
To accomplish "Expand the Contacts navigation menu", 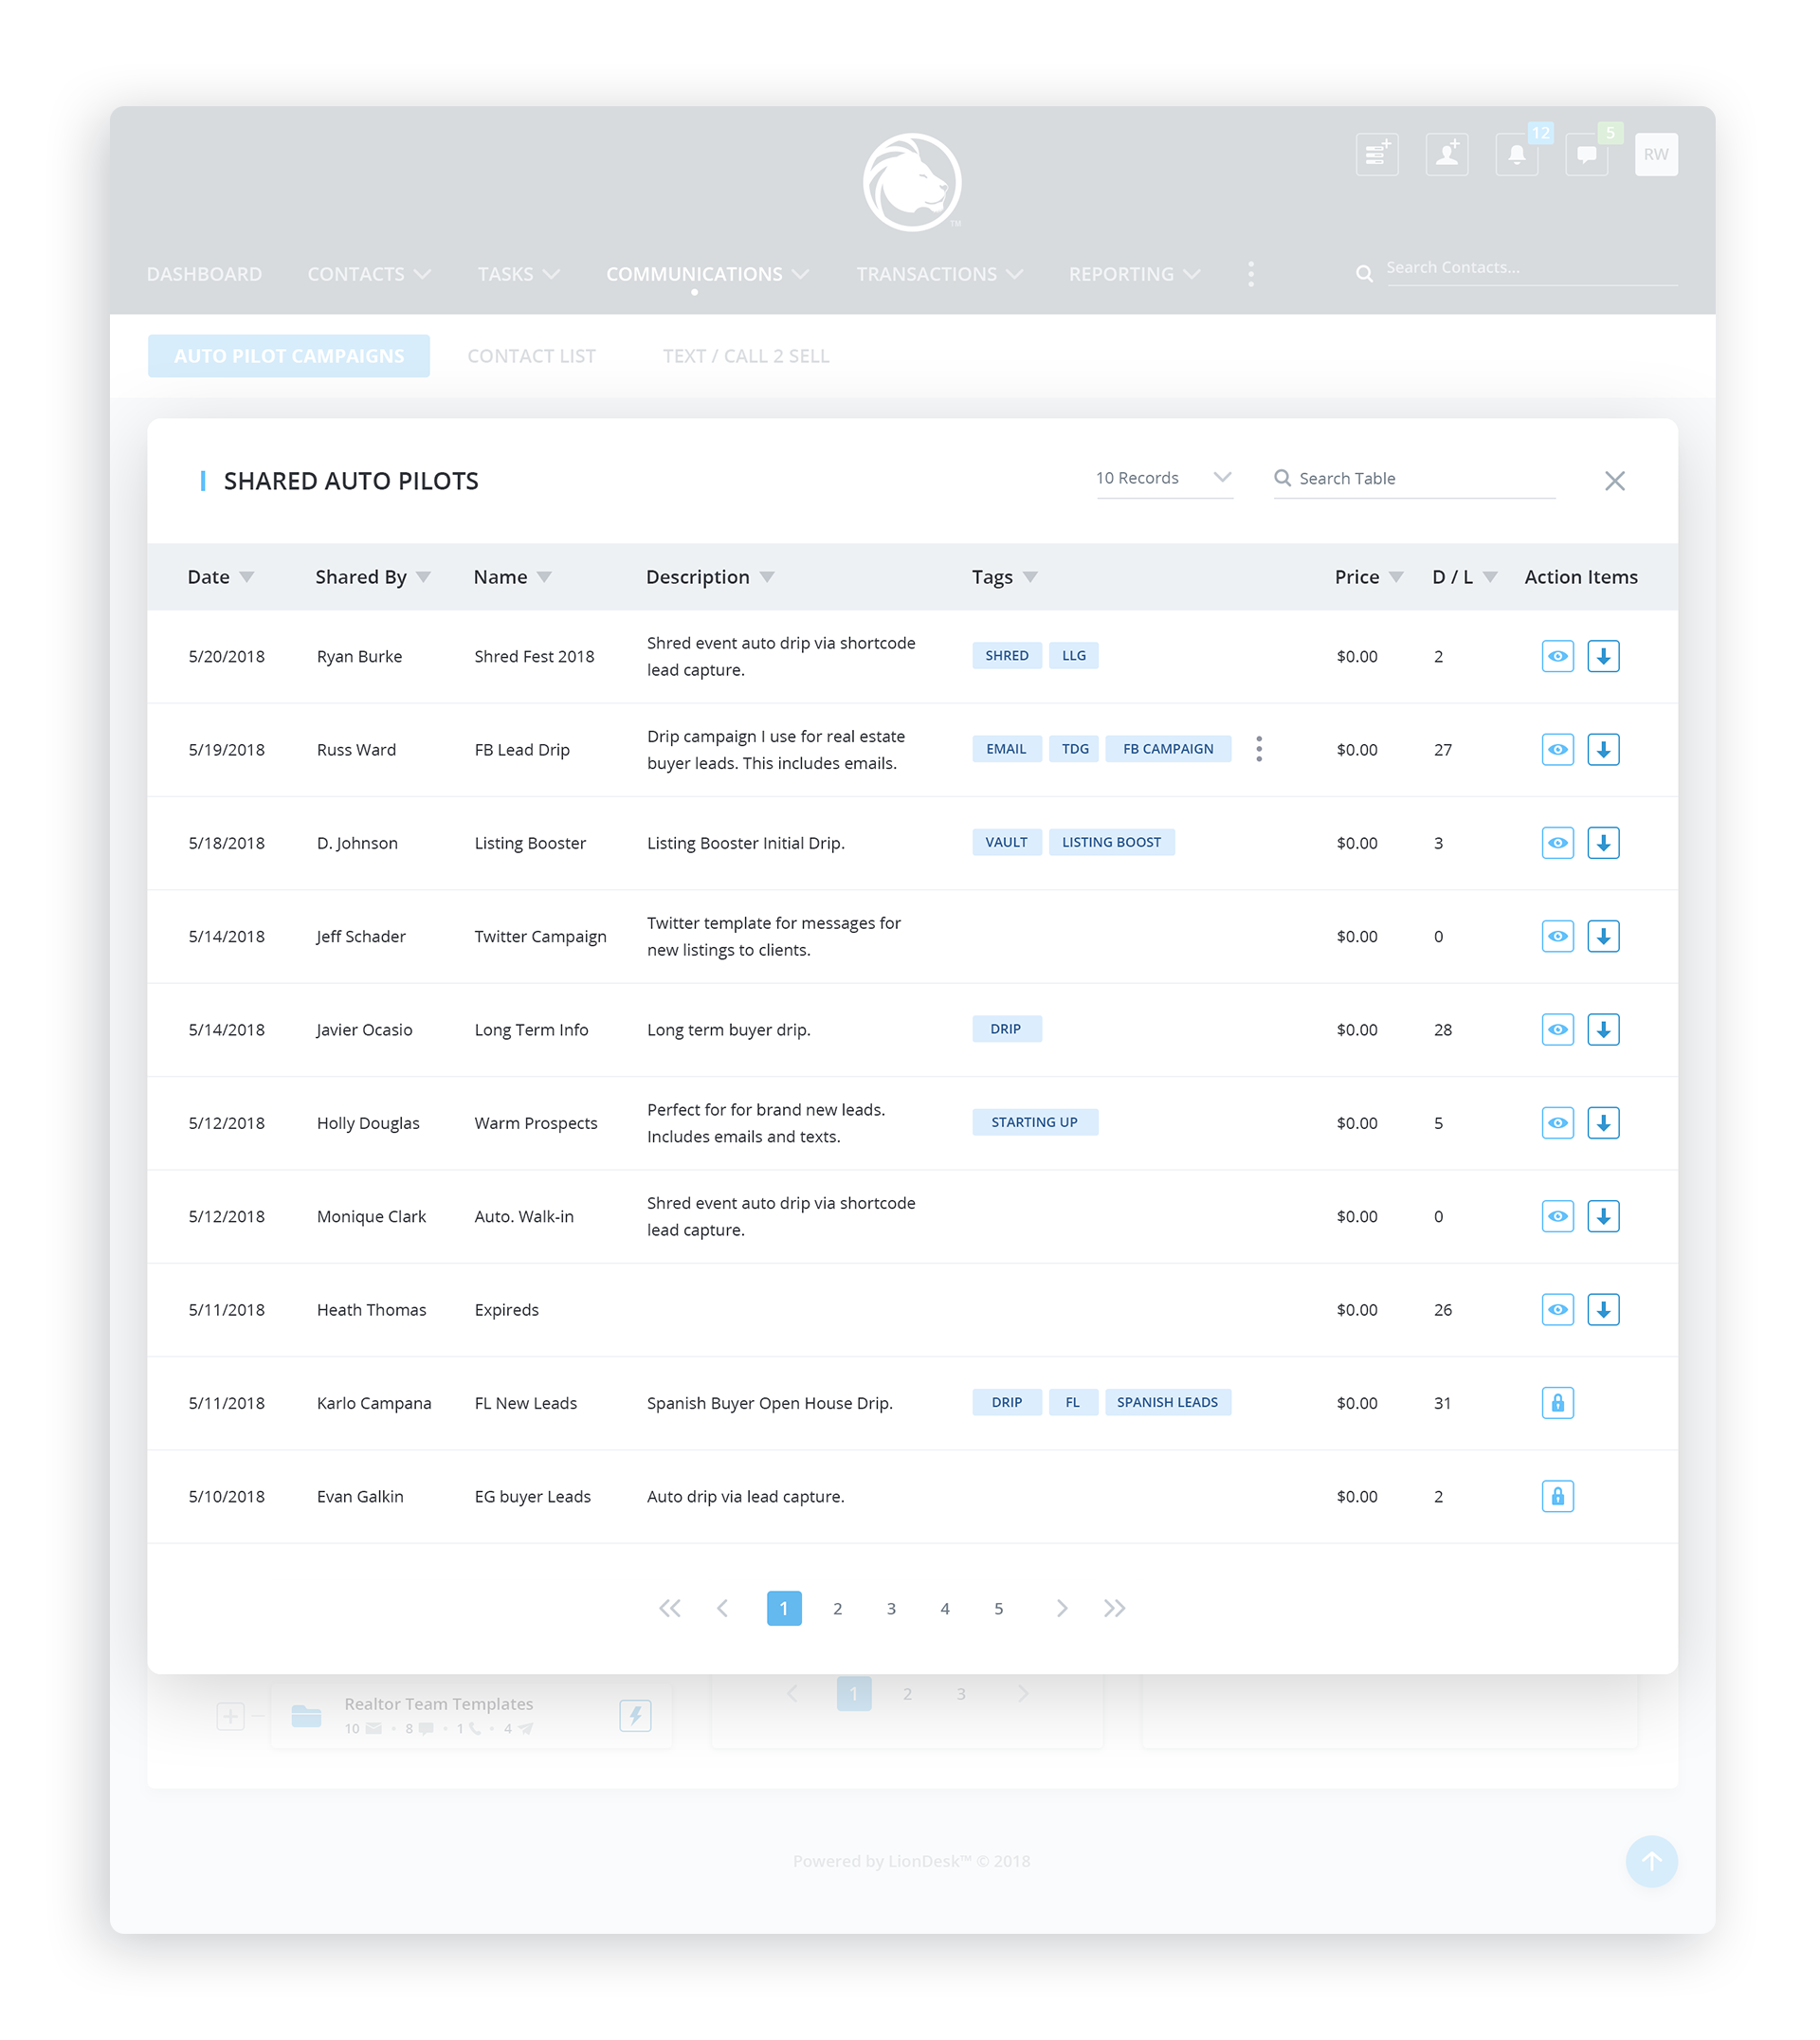I will point(368,274).
